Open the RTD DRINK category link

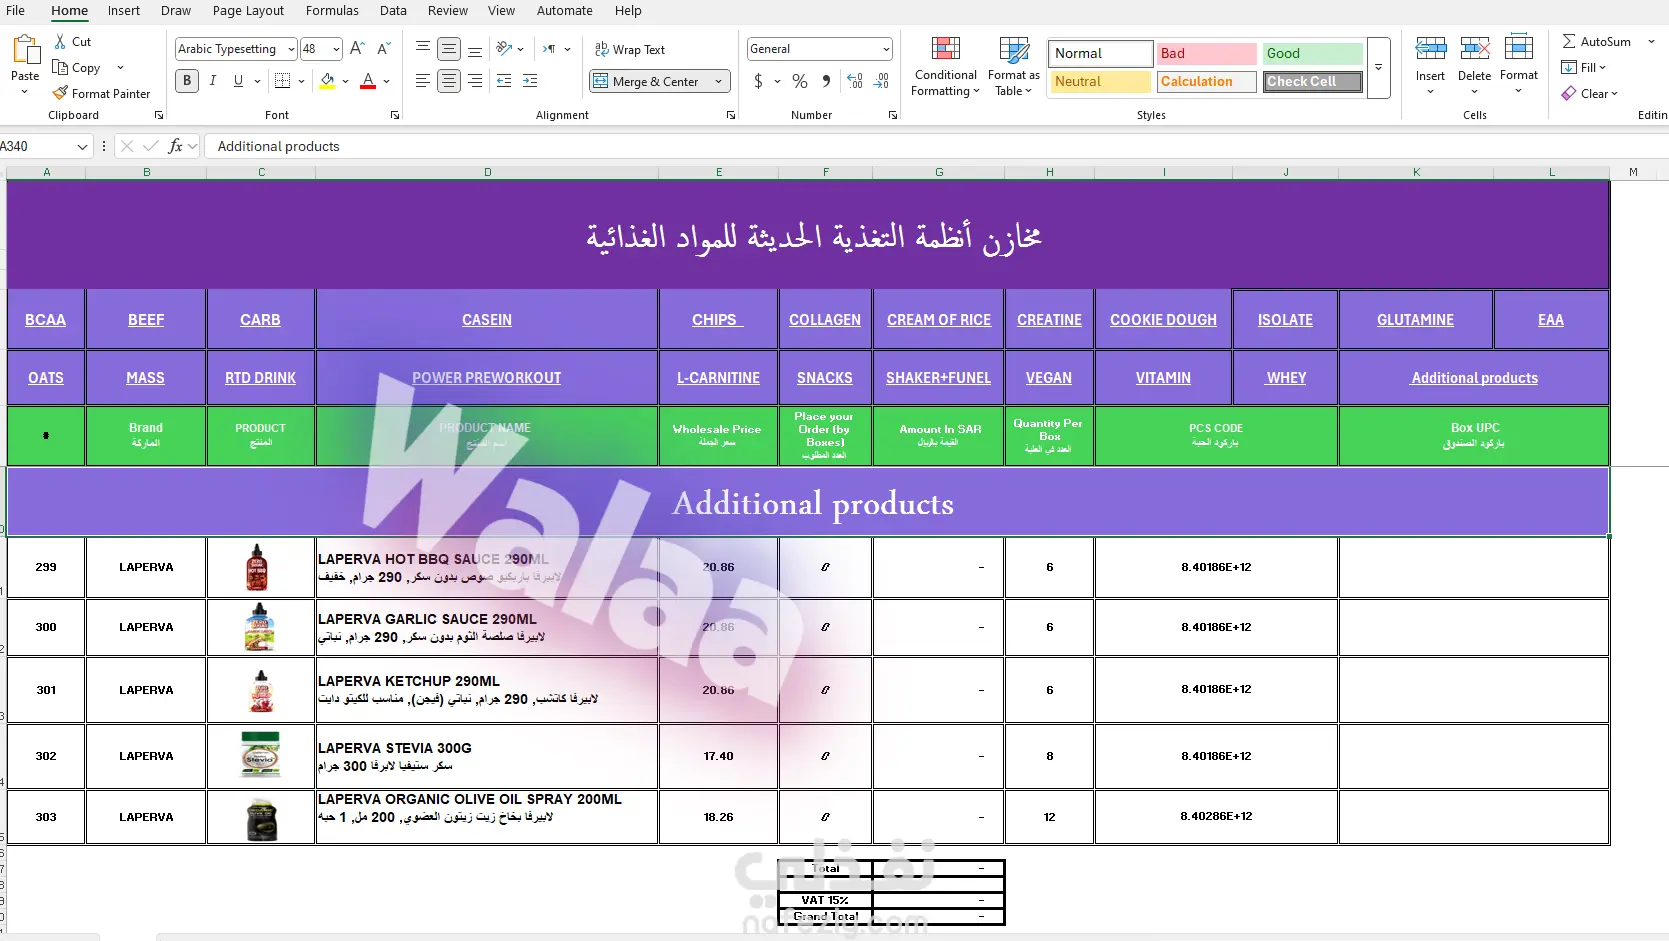click(260, 378)
